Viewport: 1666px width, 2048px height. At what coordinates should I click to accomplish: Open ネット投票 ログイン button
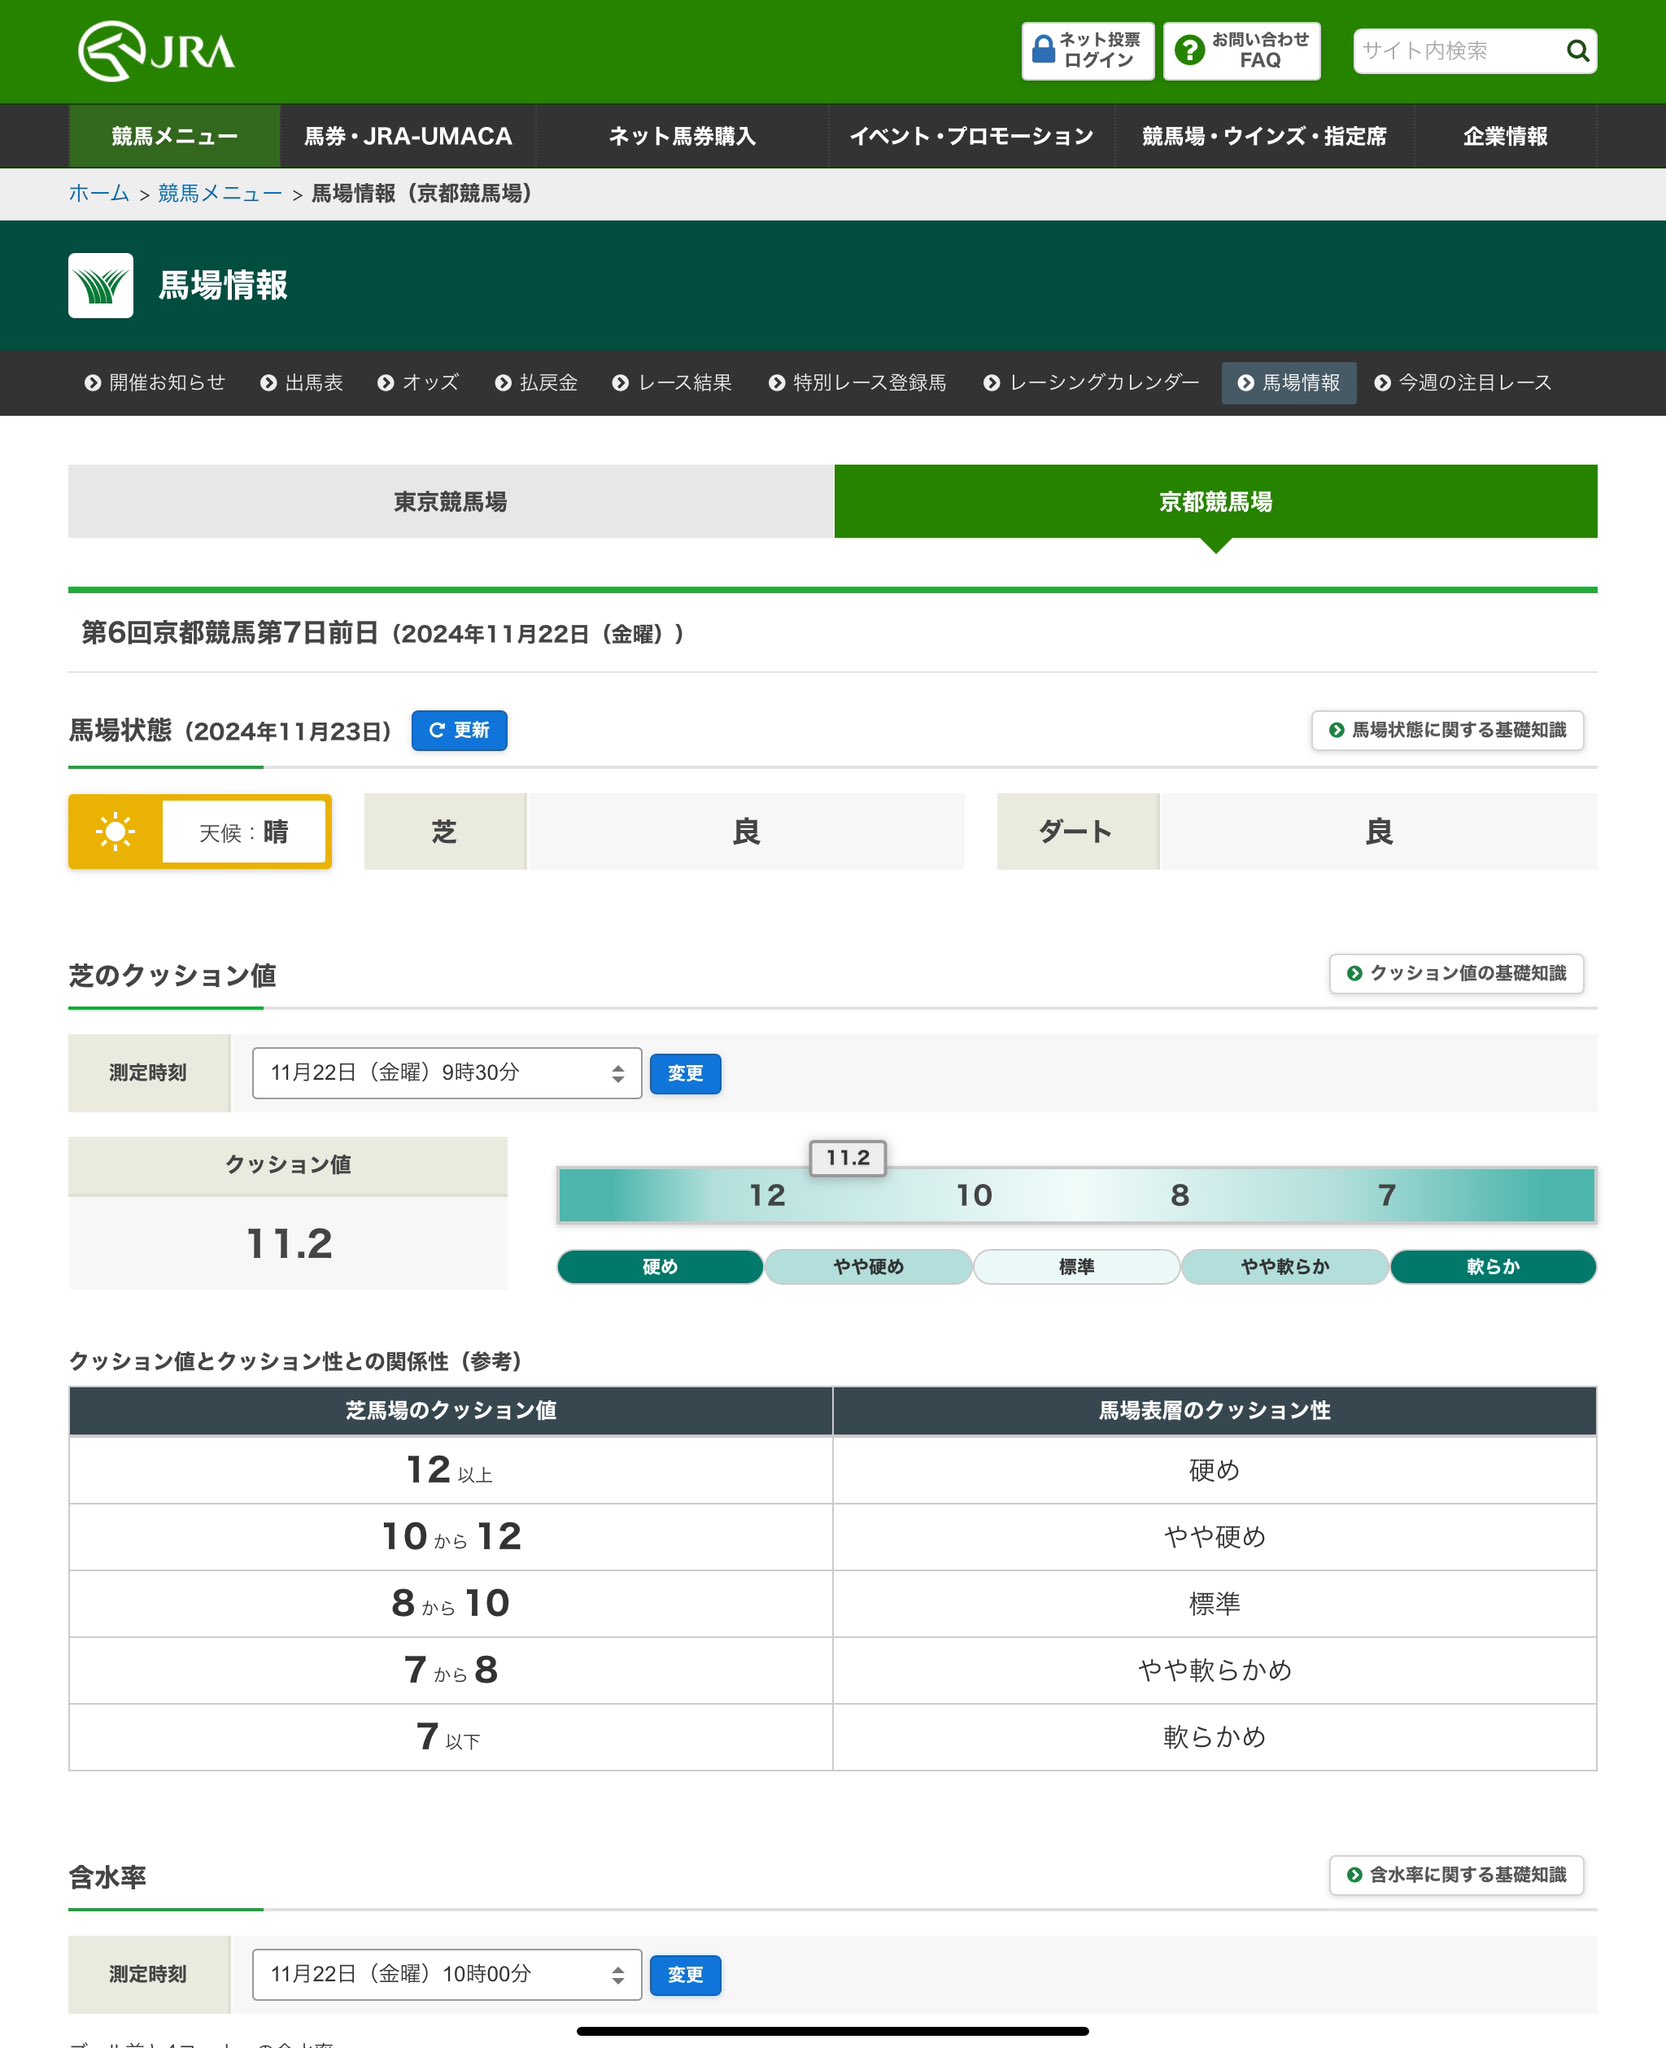coord(1088,51)
